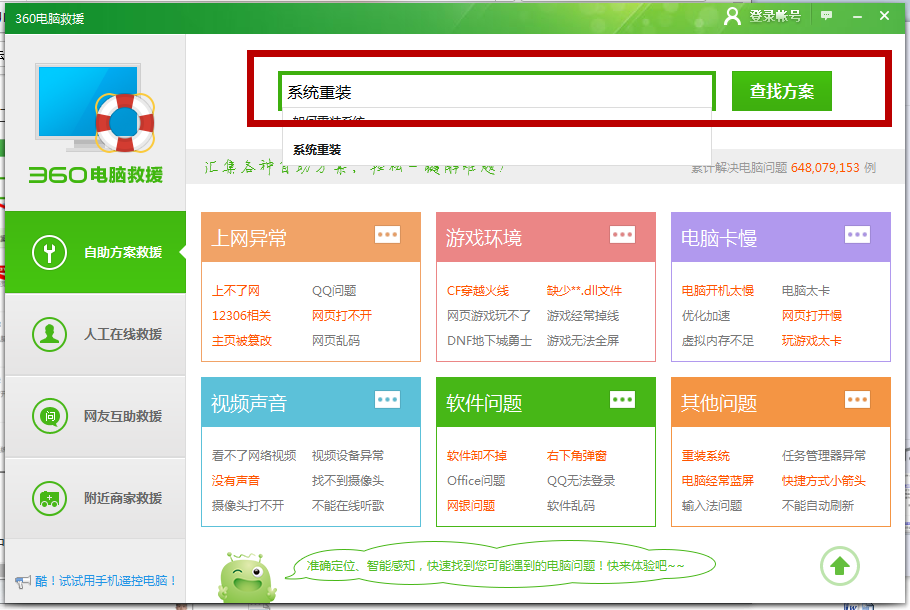Viewport: 910px width, 610px height.
Task: Open the 电脑经常蓝屏 solution
Action: (x=718, y=481)
